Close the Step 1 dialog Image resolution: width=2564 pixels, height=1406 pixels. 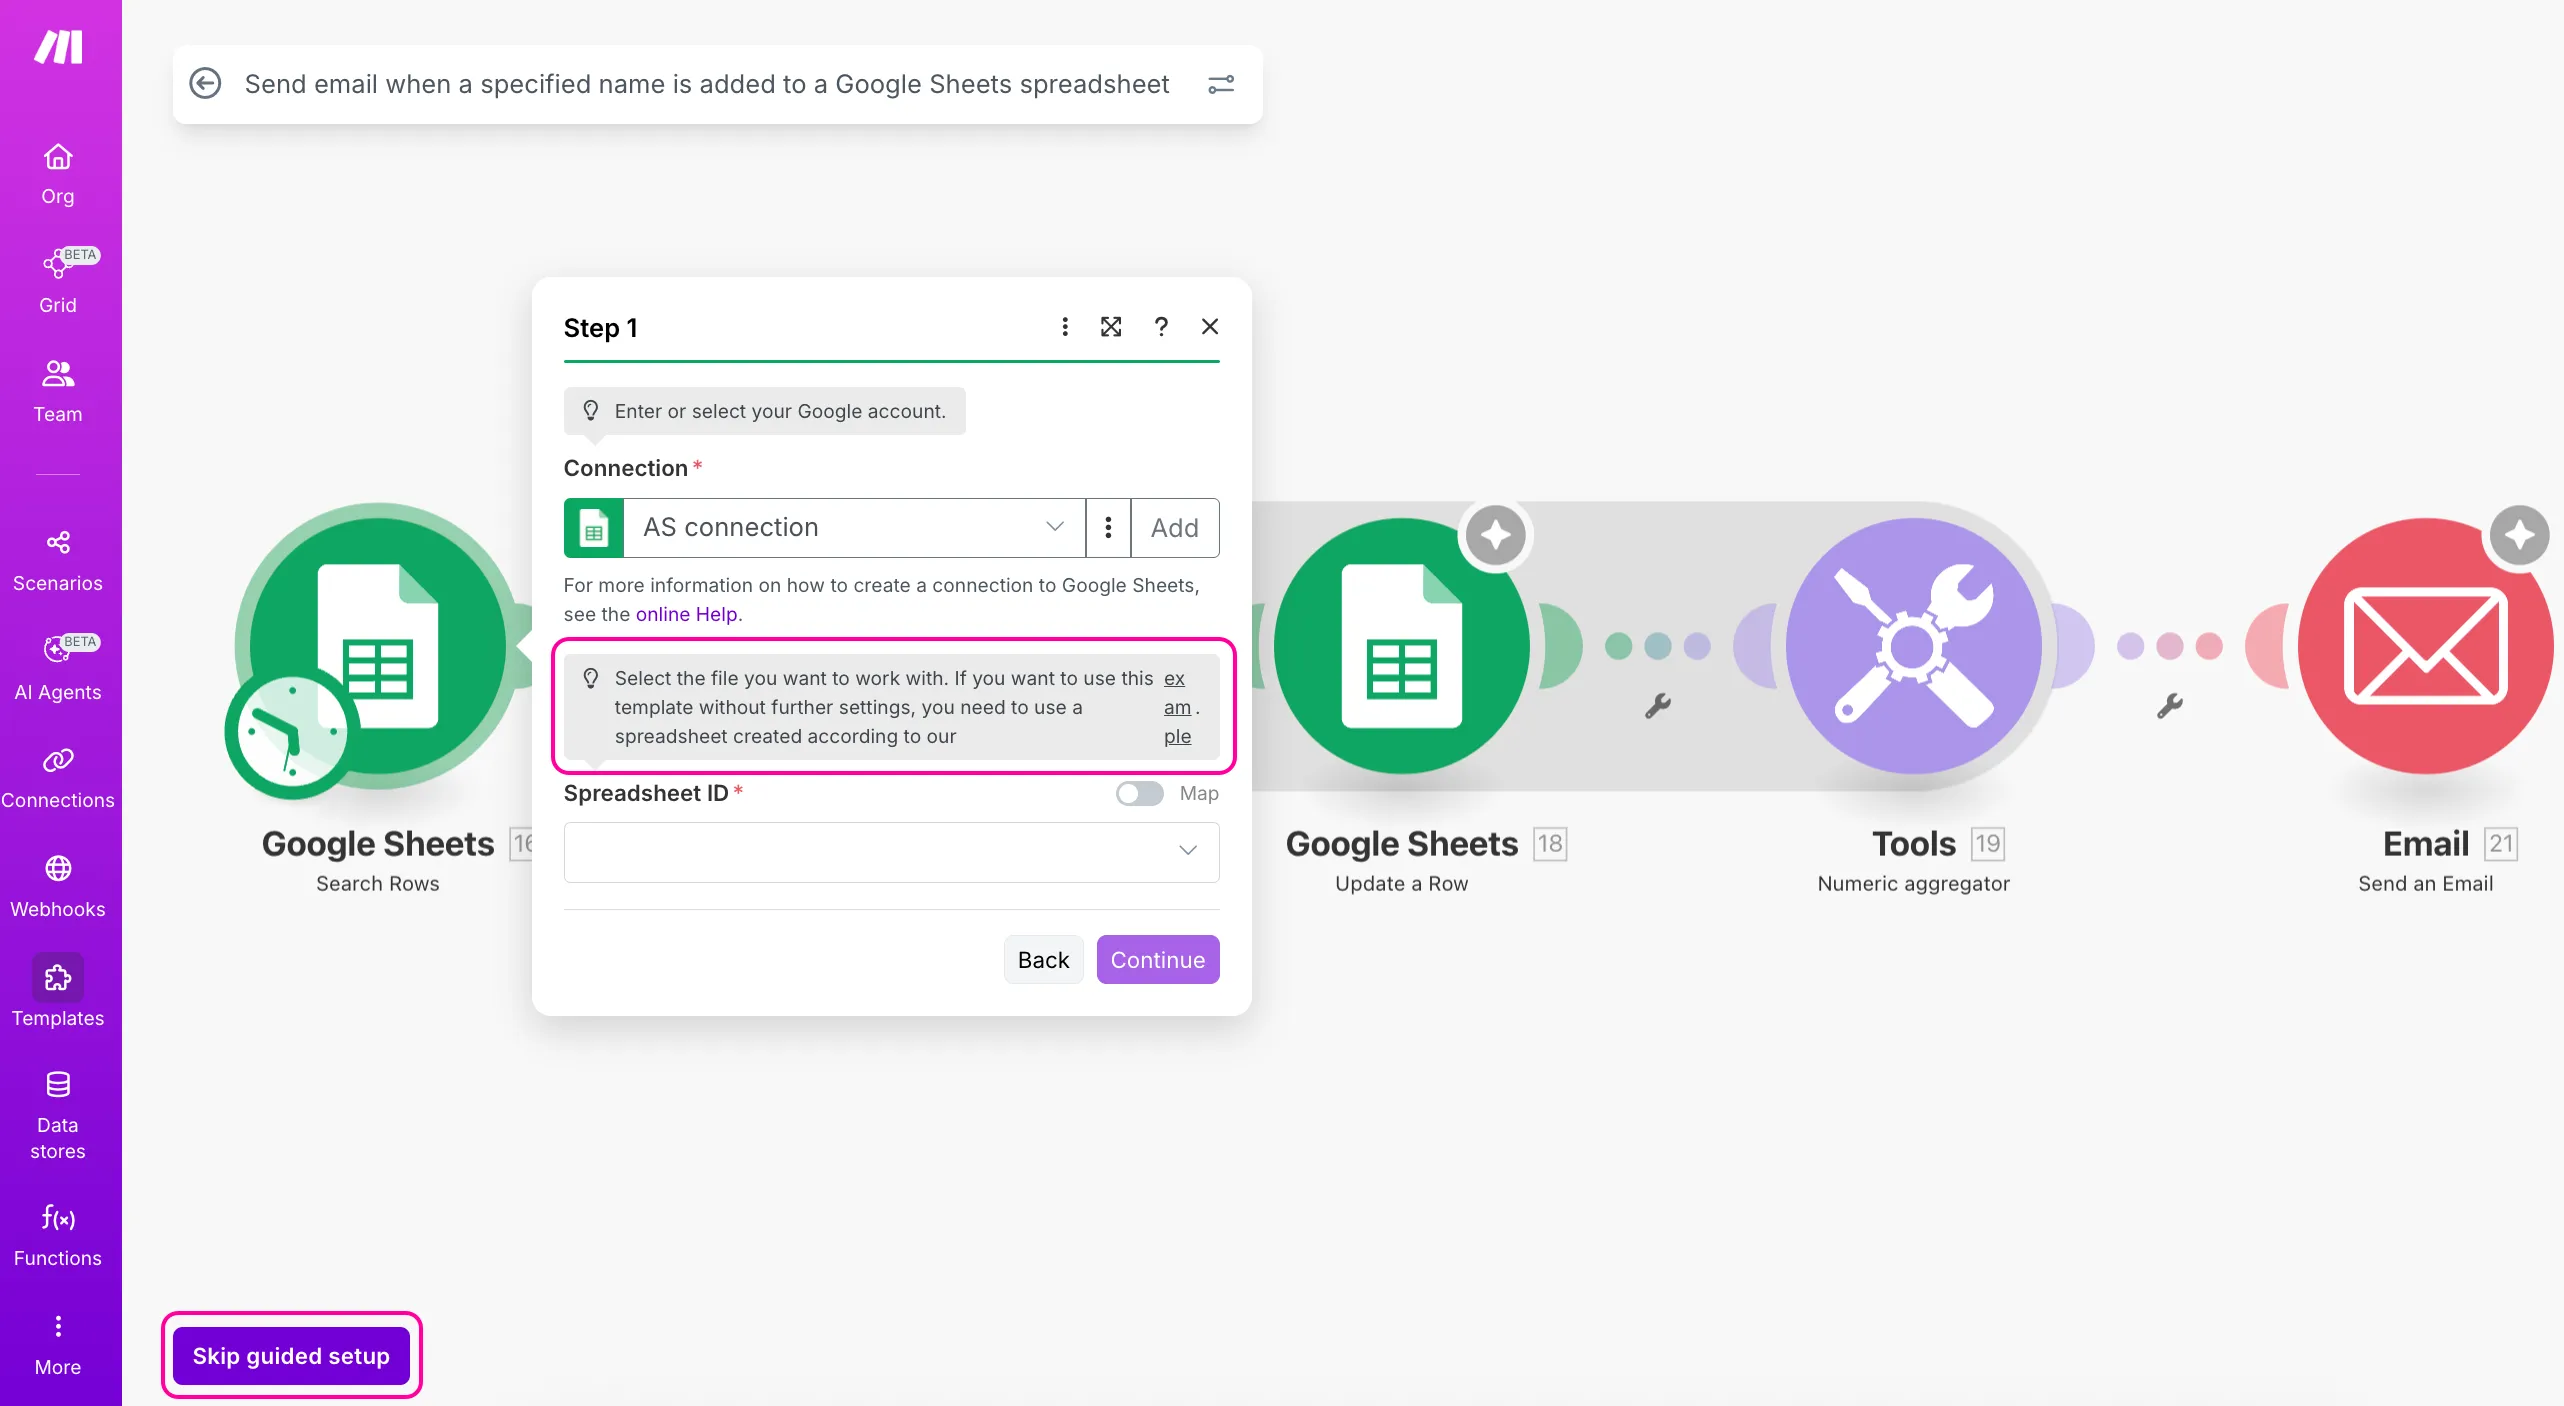[x=1210, y=327]
